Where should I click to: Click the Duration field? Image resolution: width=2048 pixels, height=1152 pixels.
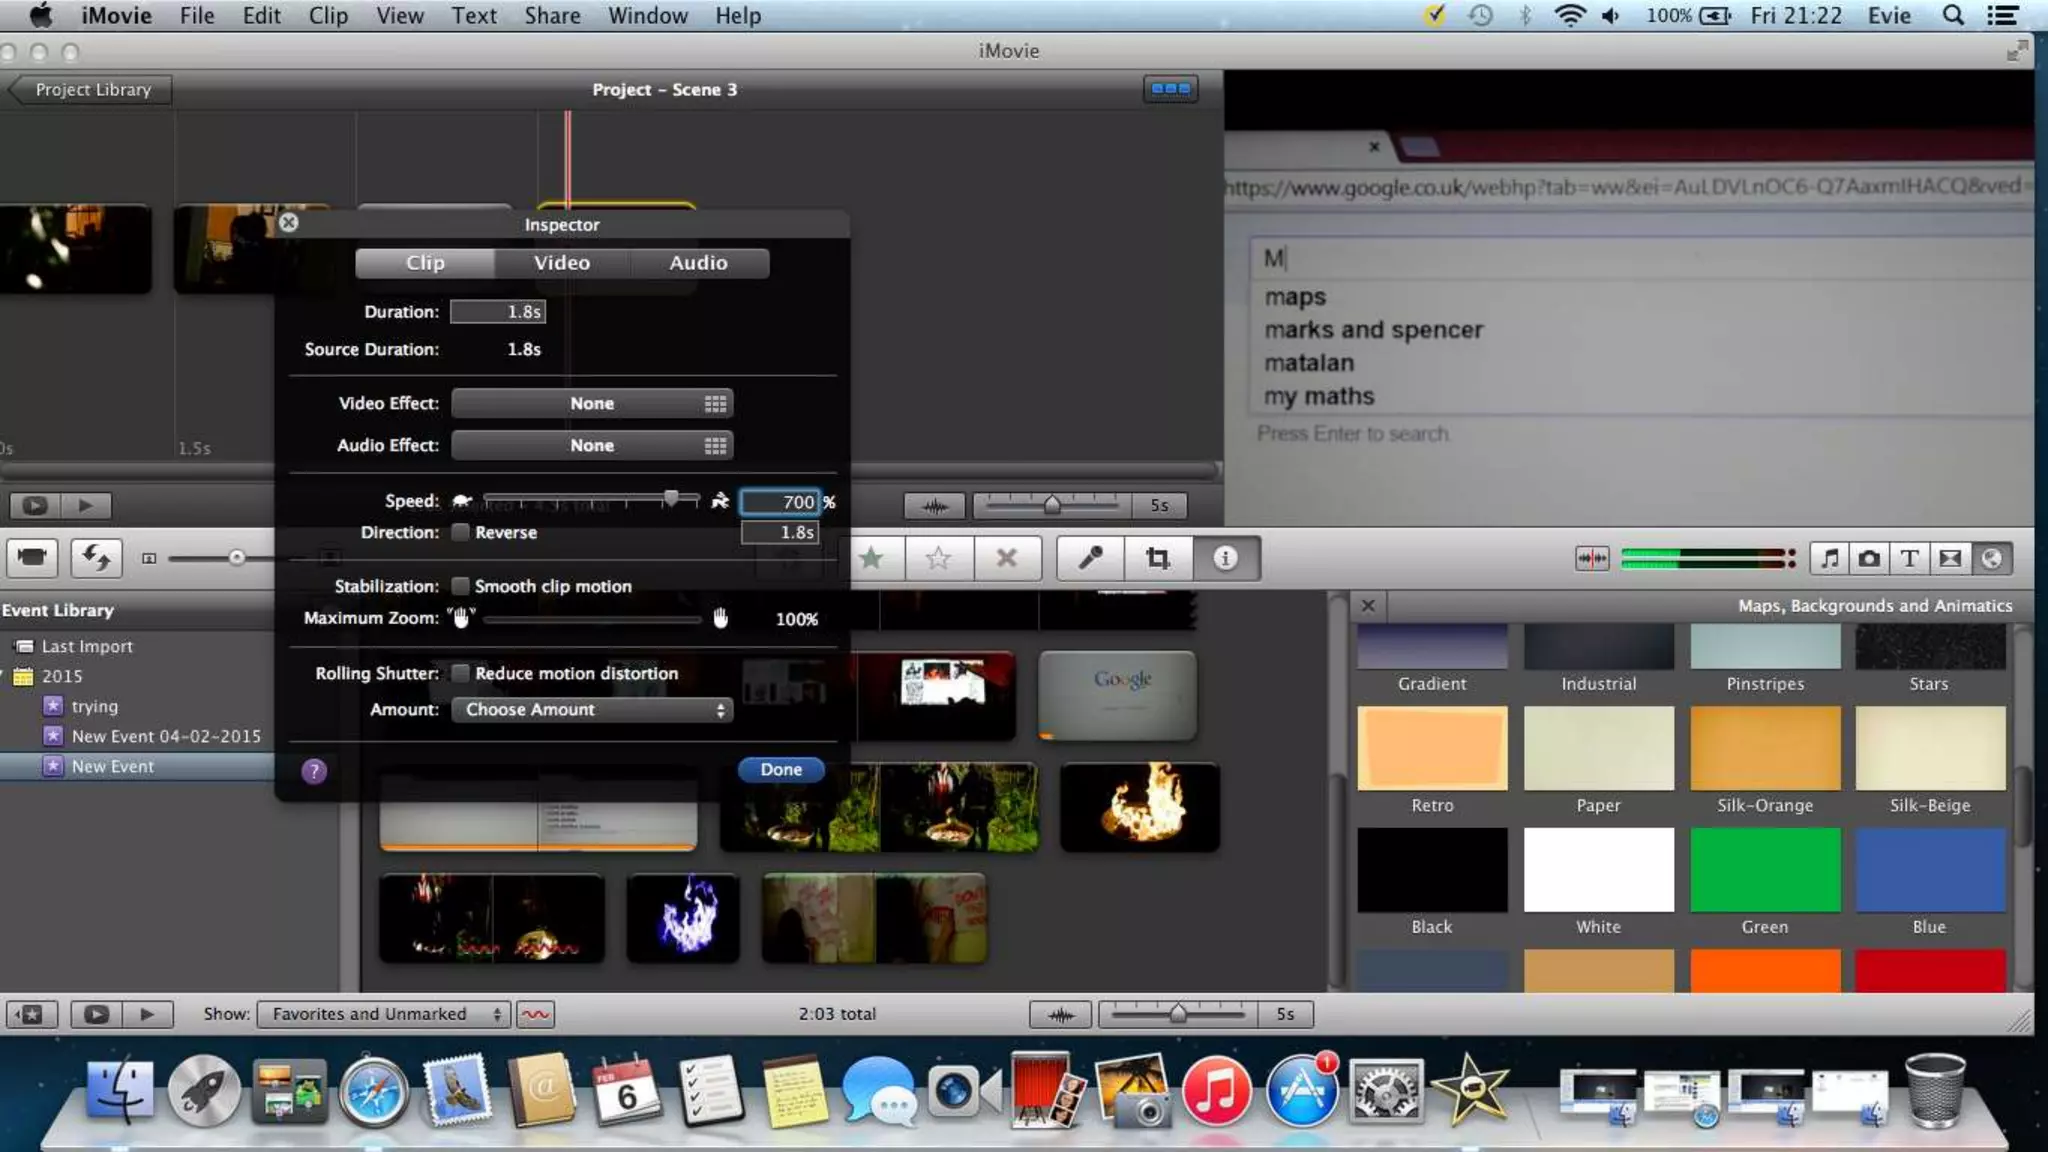[x=498, y=312]
